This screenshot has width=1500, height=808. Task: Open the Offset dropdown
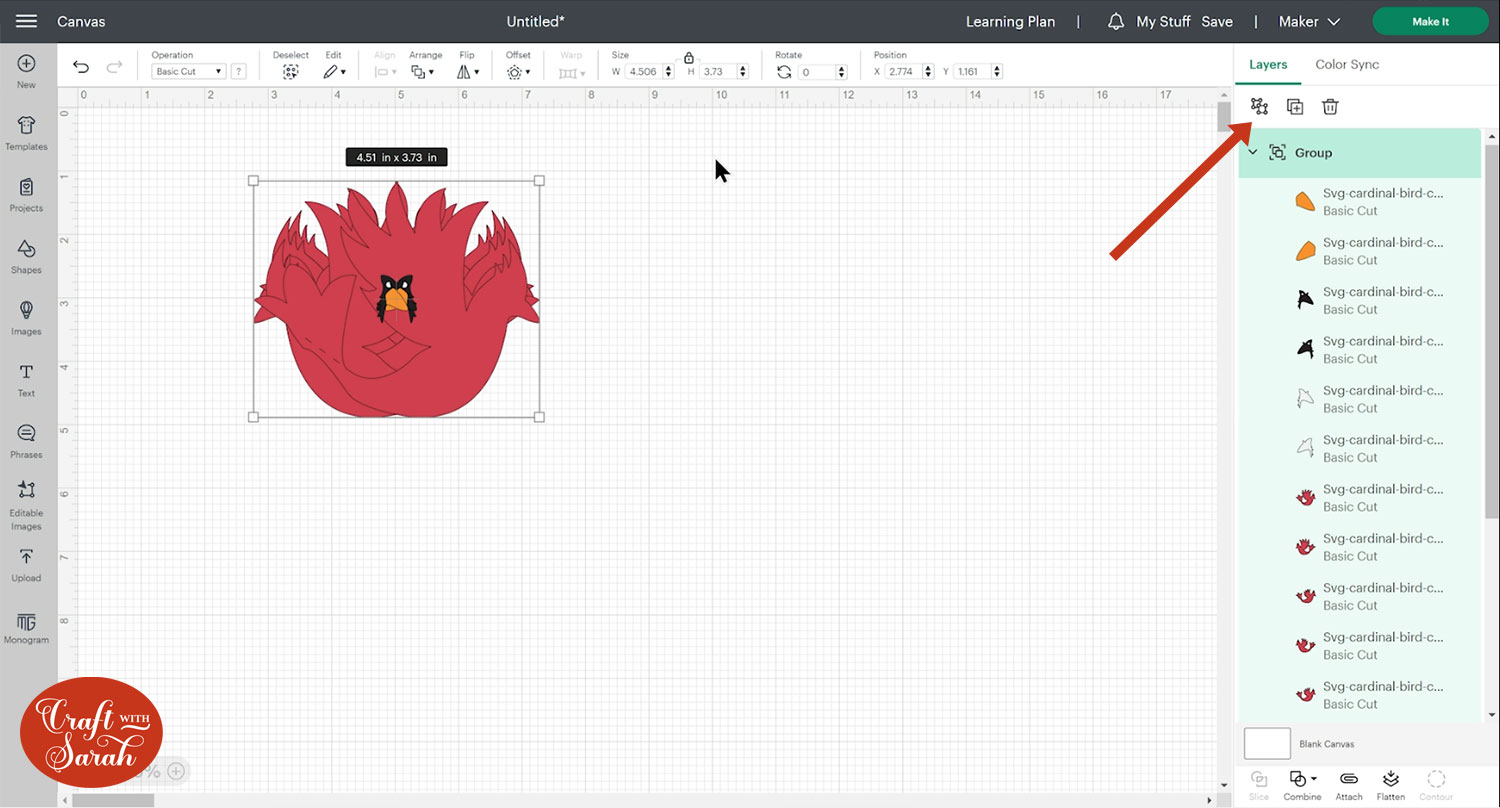[518, 72]
